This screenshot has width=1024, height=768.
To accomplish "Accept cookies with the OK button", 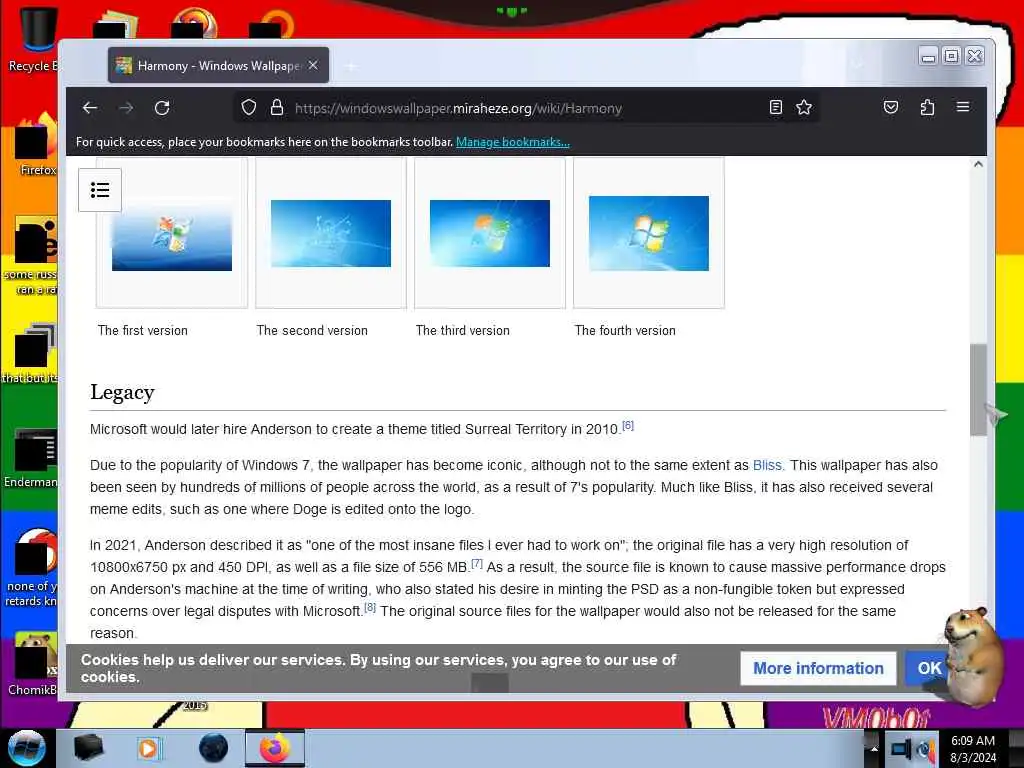I will click(x=927, y=668).
